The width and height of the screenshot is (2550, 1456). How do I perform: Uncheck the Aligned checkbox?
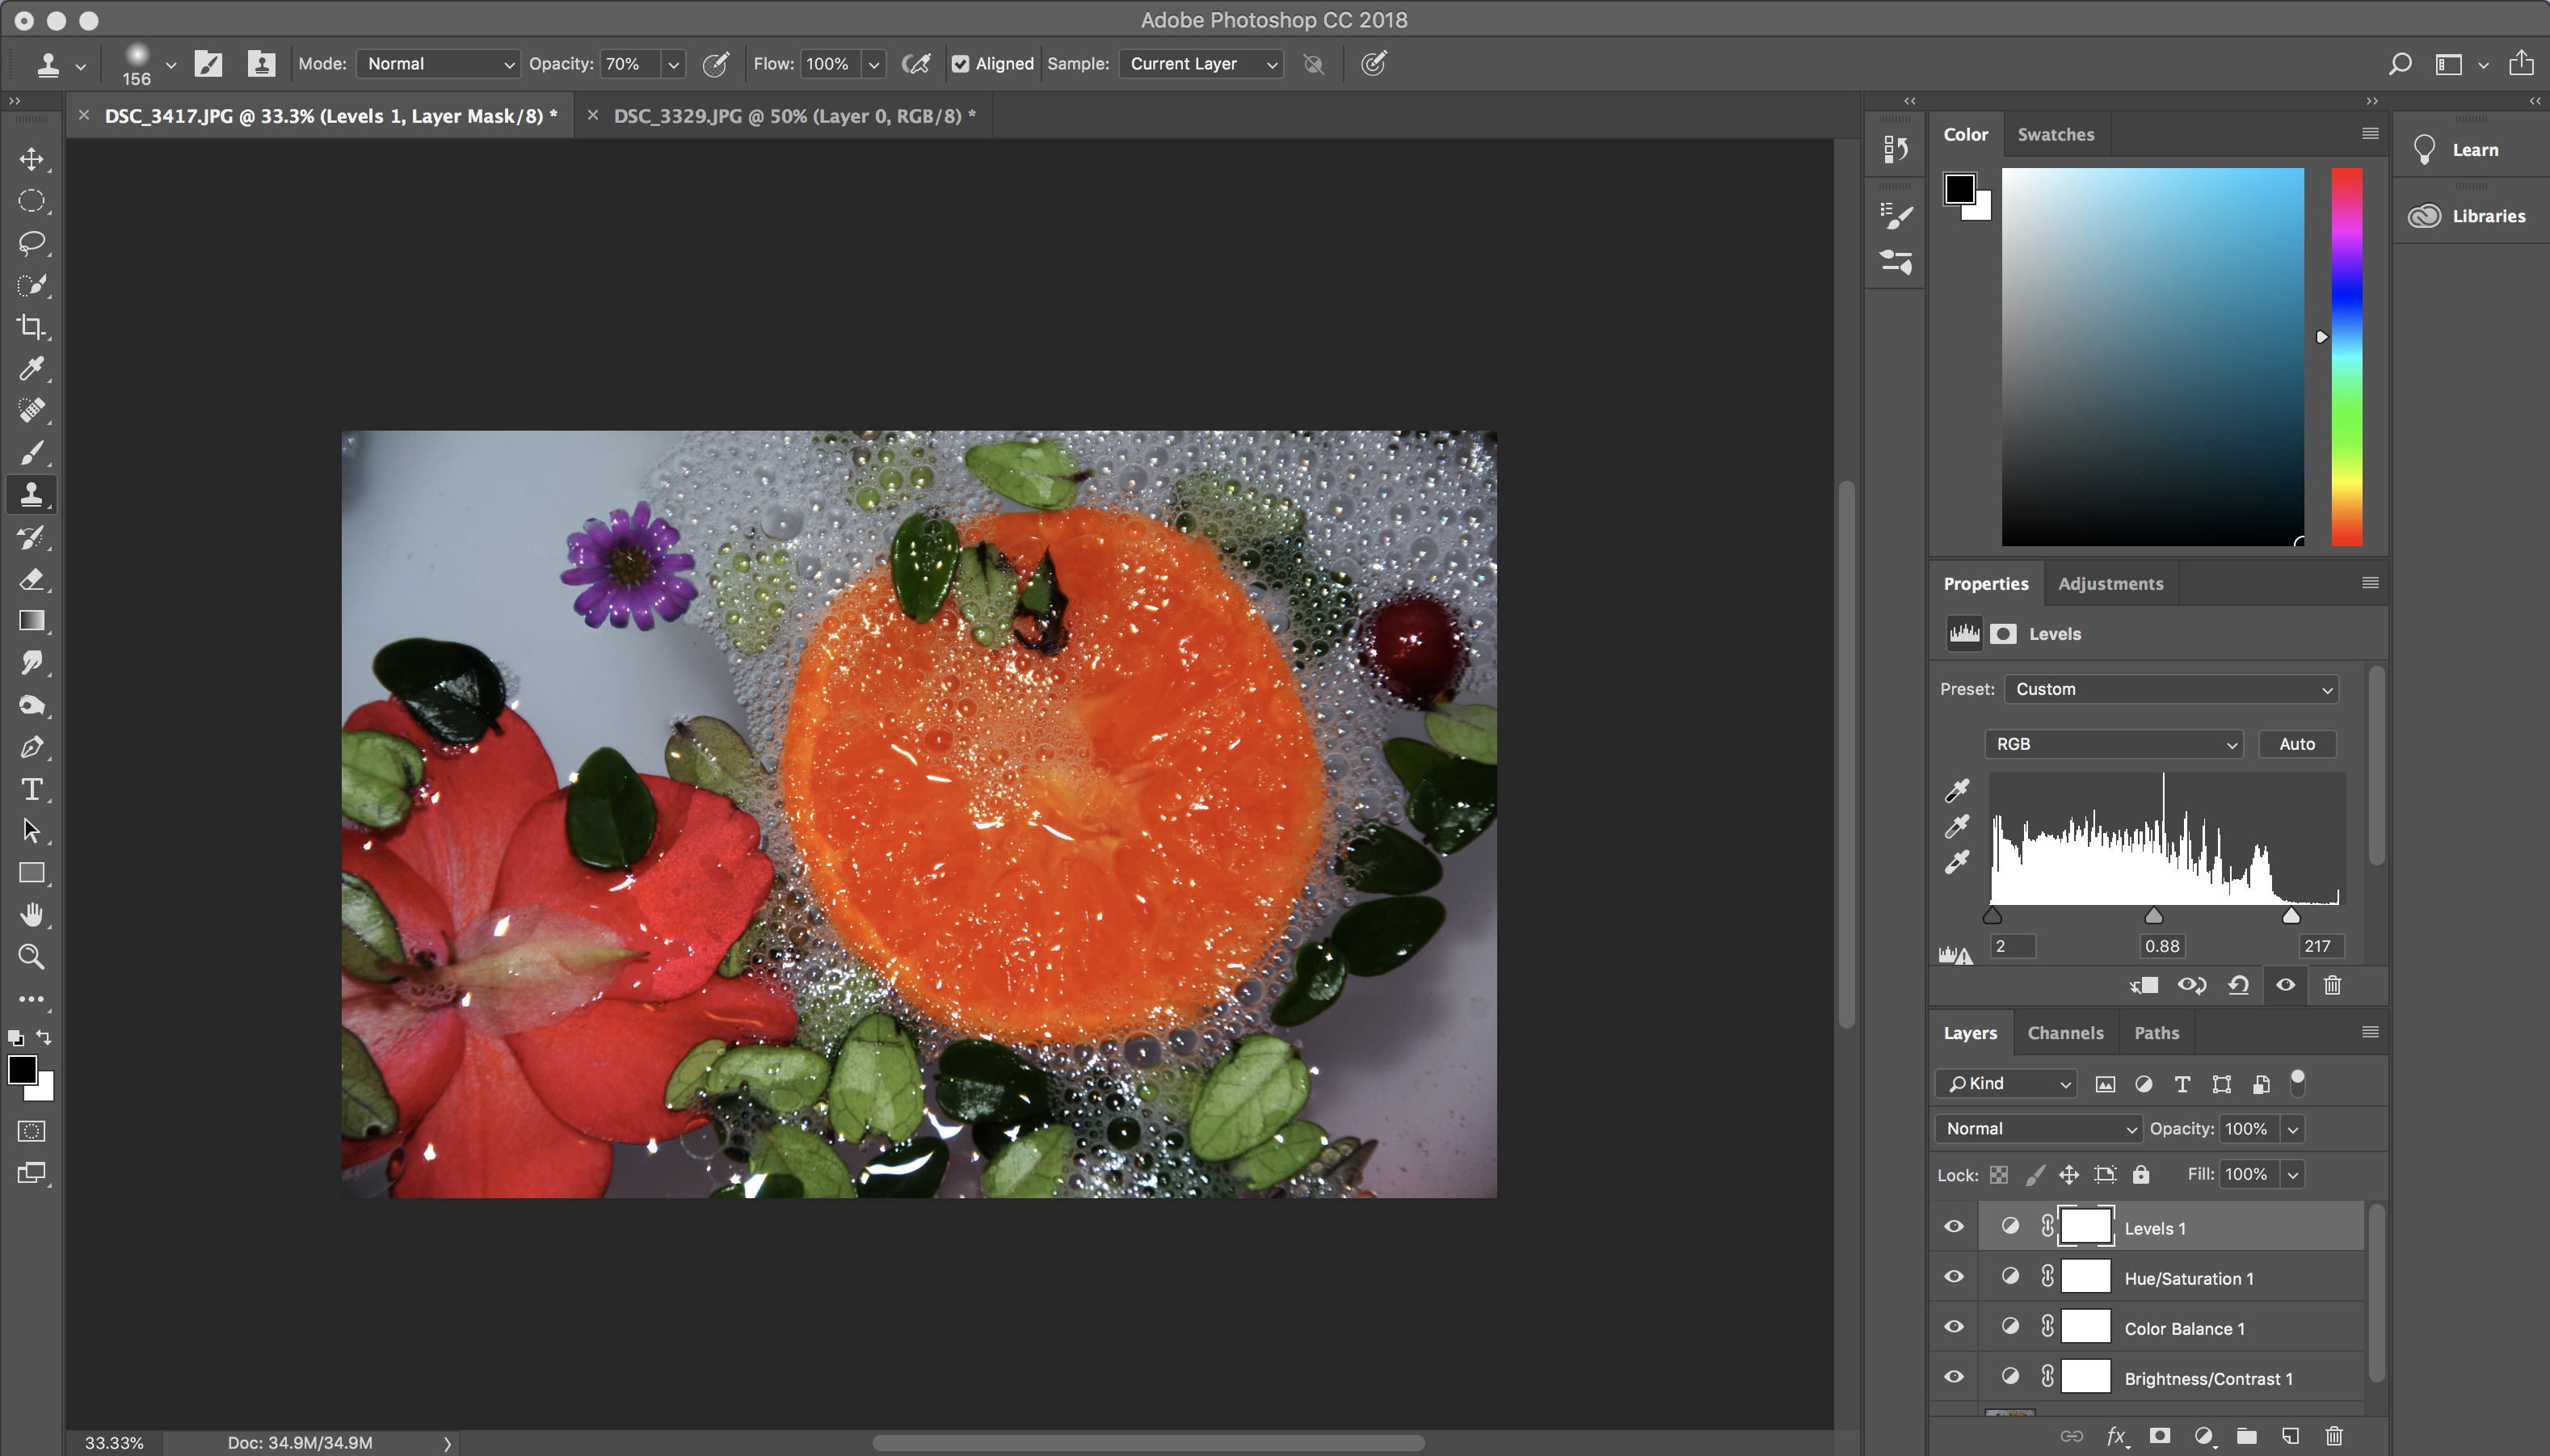point(960,64)
